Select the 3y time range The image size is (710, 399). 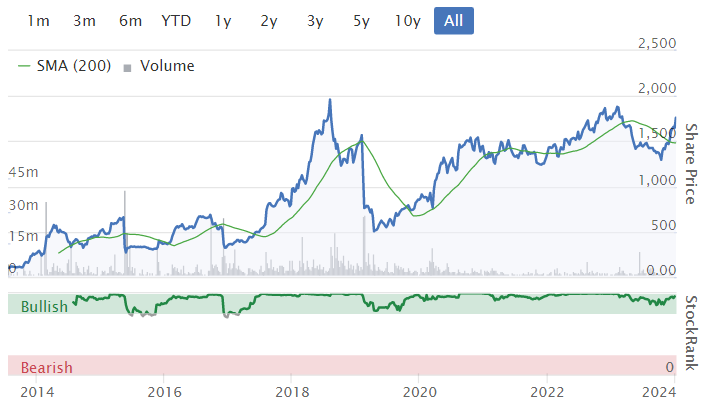315,21
